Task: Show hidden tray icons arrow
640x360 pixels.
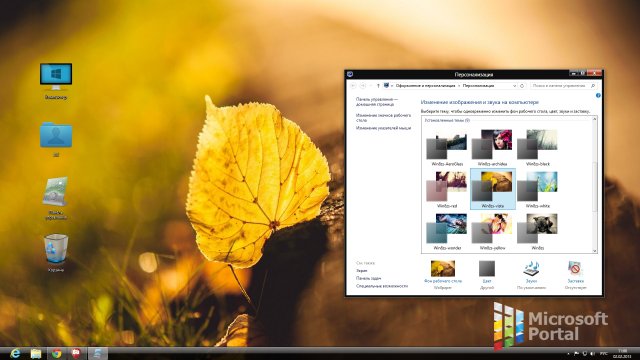Action: point(568,353)
